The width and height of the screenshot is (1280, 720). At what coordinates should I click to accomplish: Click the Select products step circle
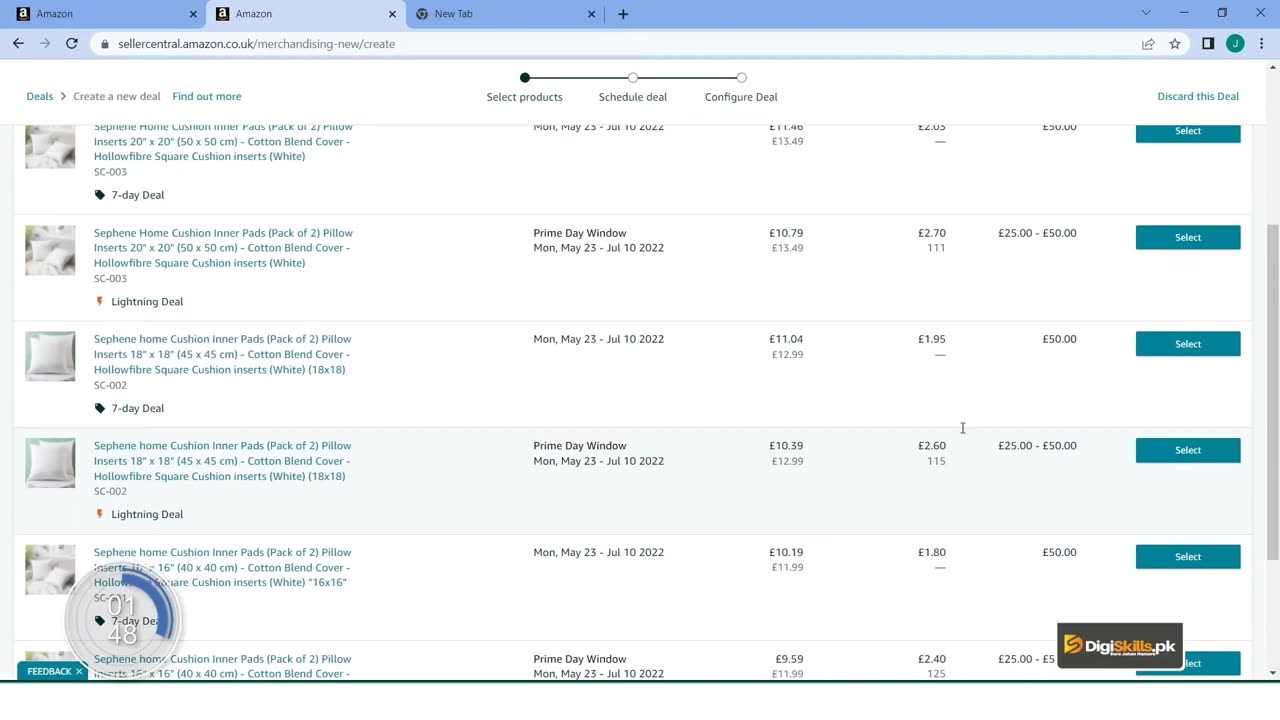click(x=525, y=78)
